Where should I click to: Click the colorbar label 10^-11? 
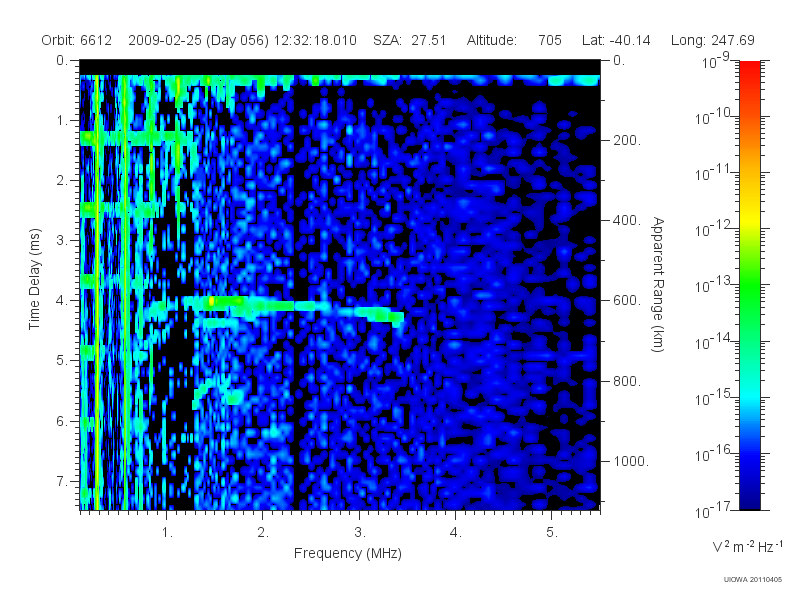(x=714, y=172)
